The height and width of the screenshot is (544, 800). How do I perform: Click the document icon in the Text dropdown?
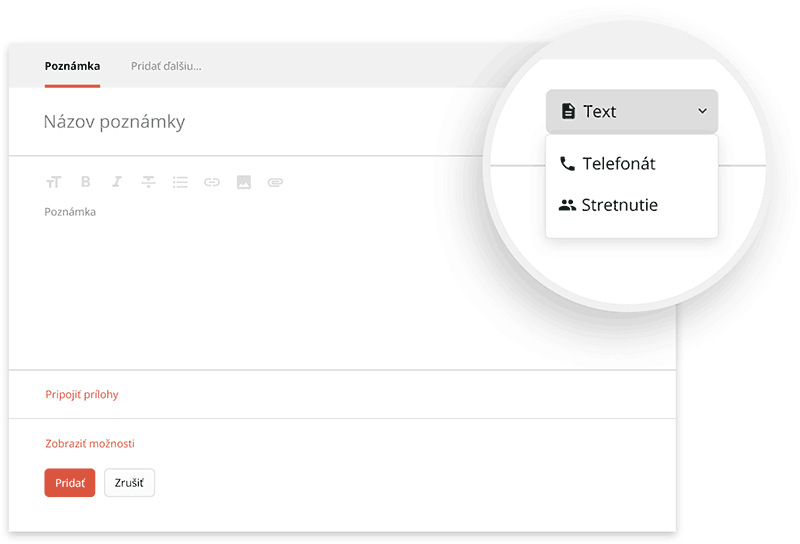tap(568, 111)
